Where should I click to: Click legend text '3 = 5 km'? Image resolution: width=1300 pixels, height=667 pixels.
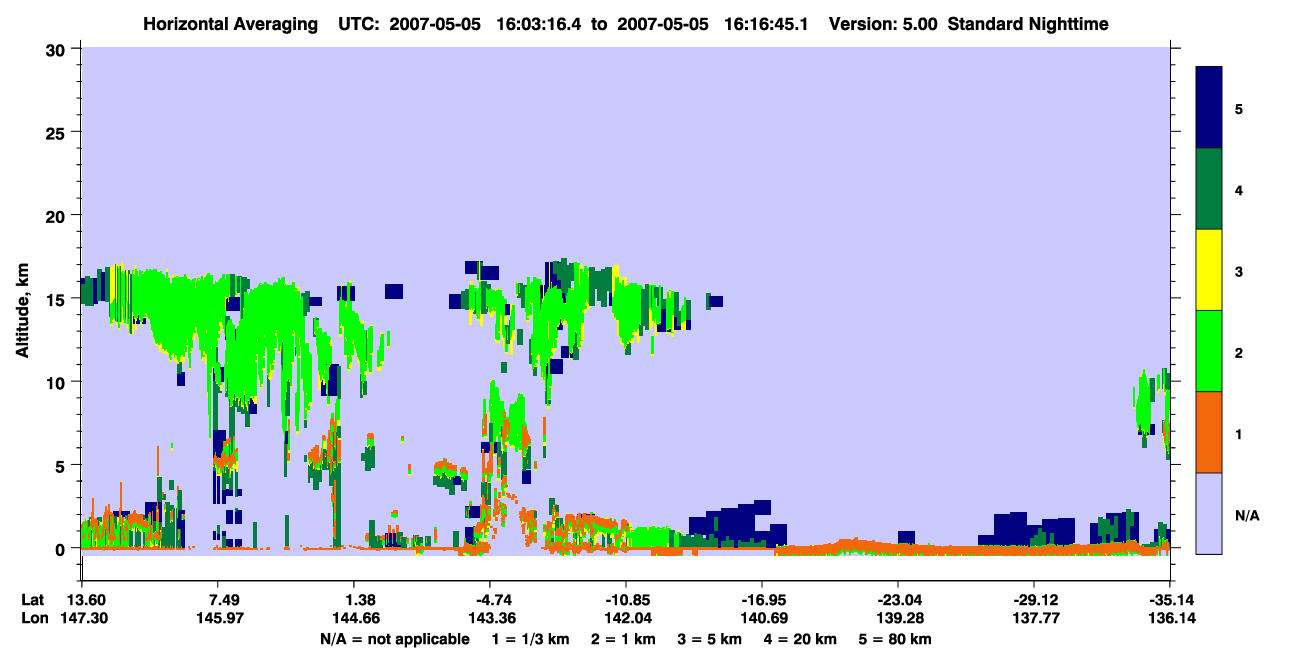(x=710, y=639)
